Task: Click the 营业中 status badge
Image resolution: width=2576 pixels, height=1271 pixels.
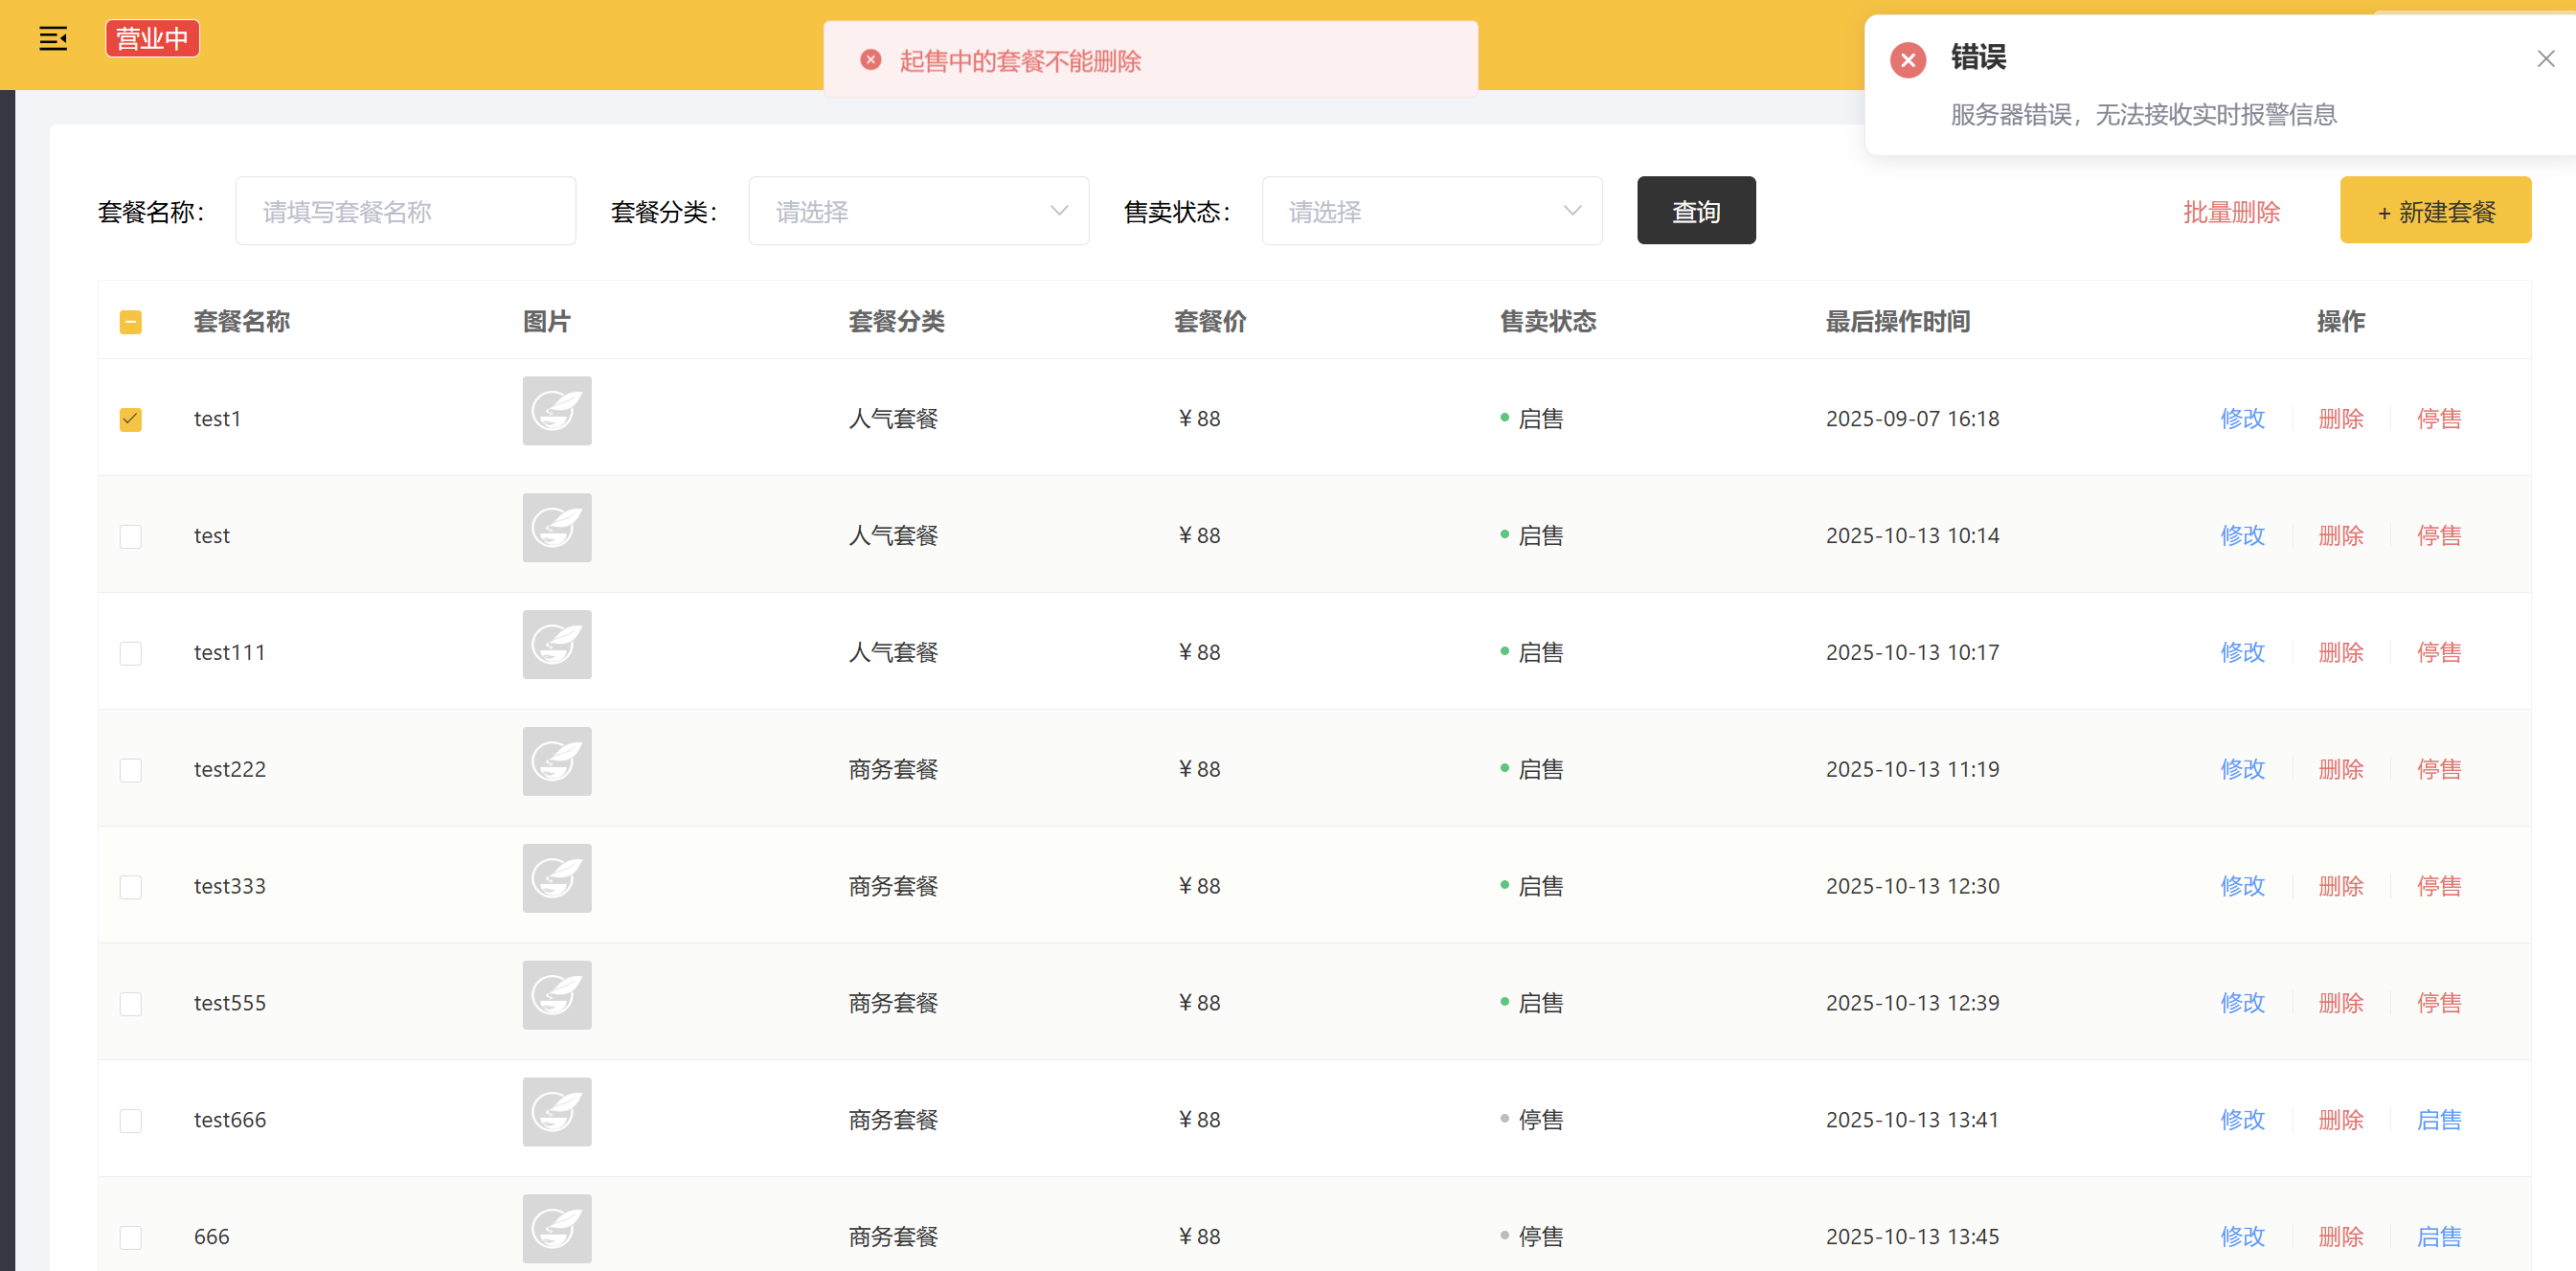Action: 152,39
